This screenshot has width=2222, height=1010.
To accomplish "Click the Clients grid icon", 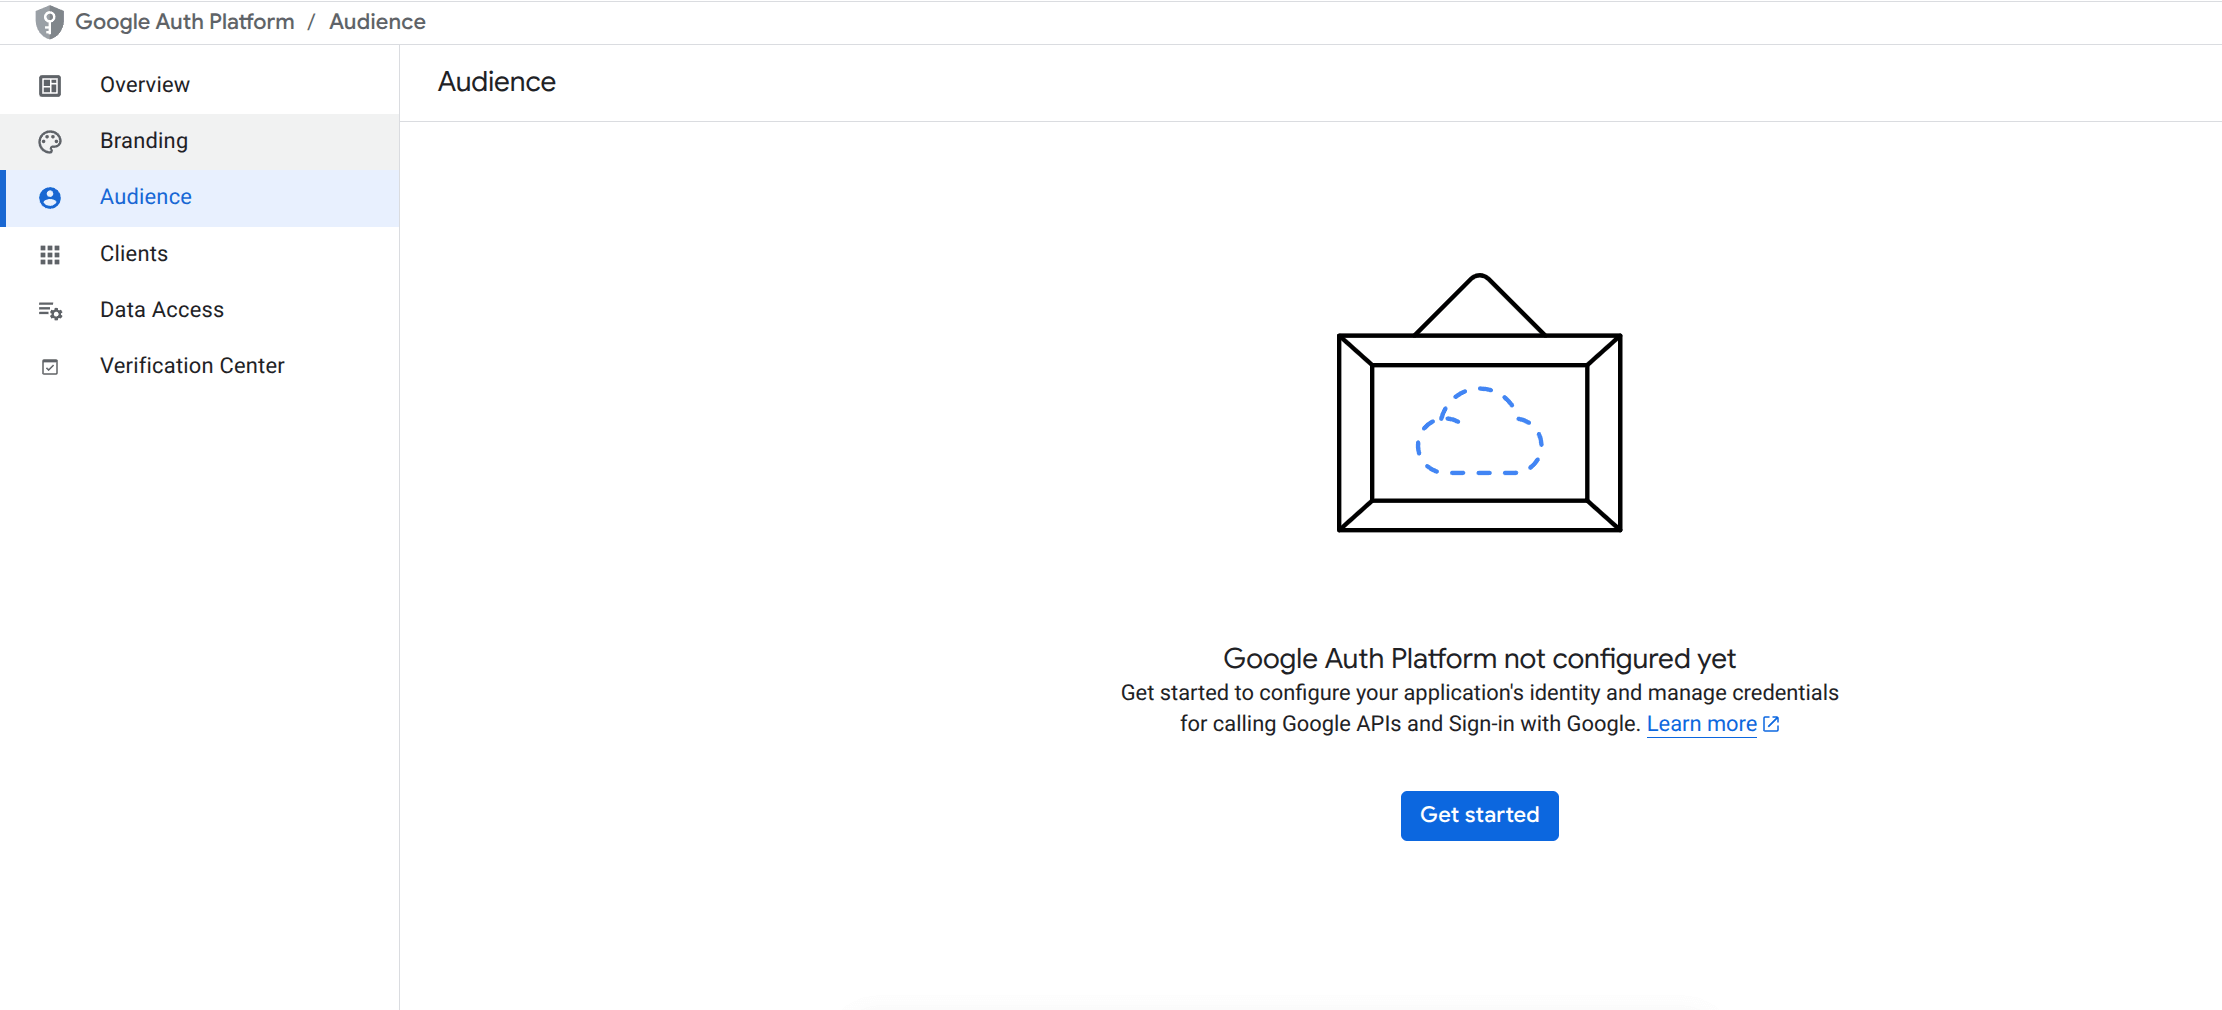I will click(x=50, y=255).
